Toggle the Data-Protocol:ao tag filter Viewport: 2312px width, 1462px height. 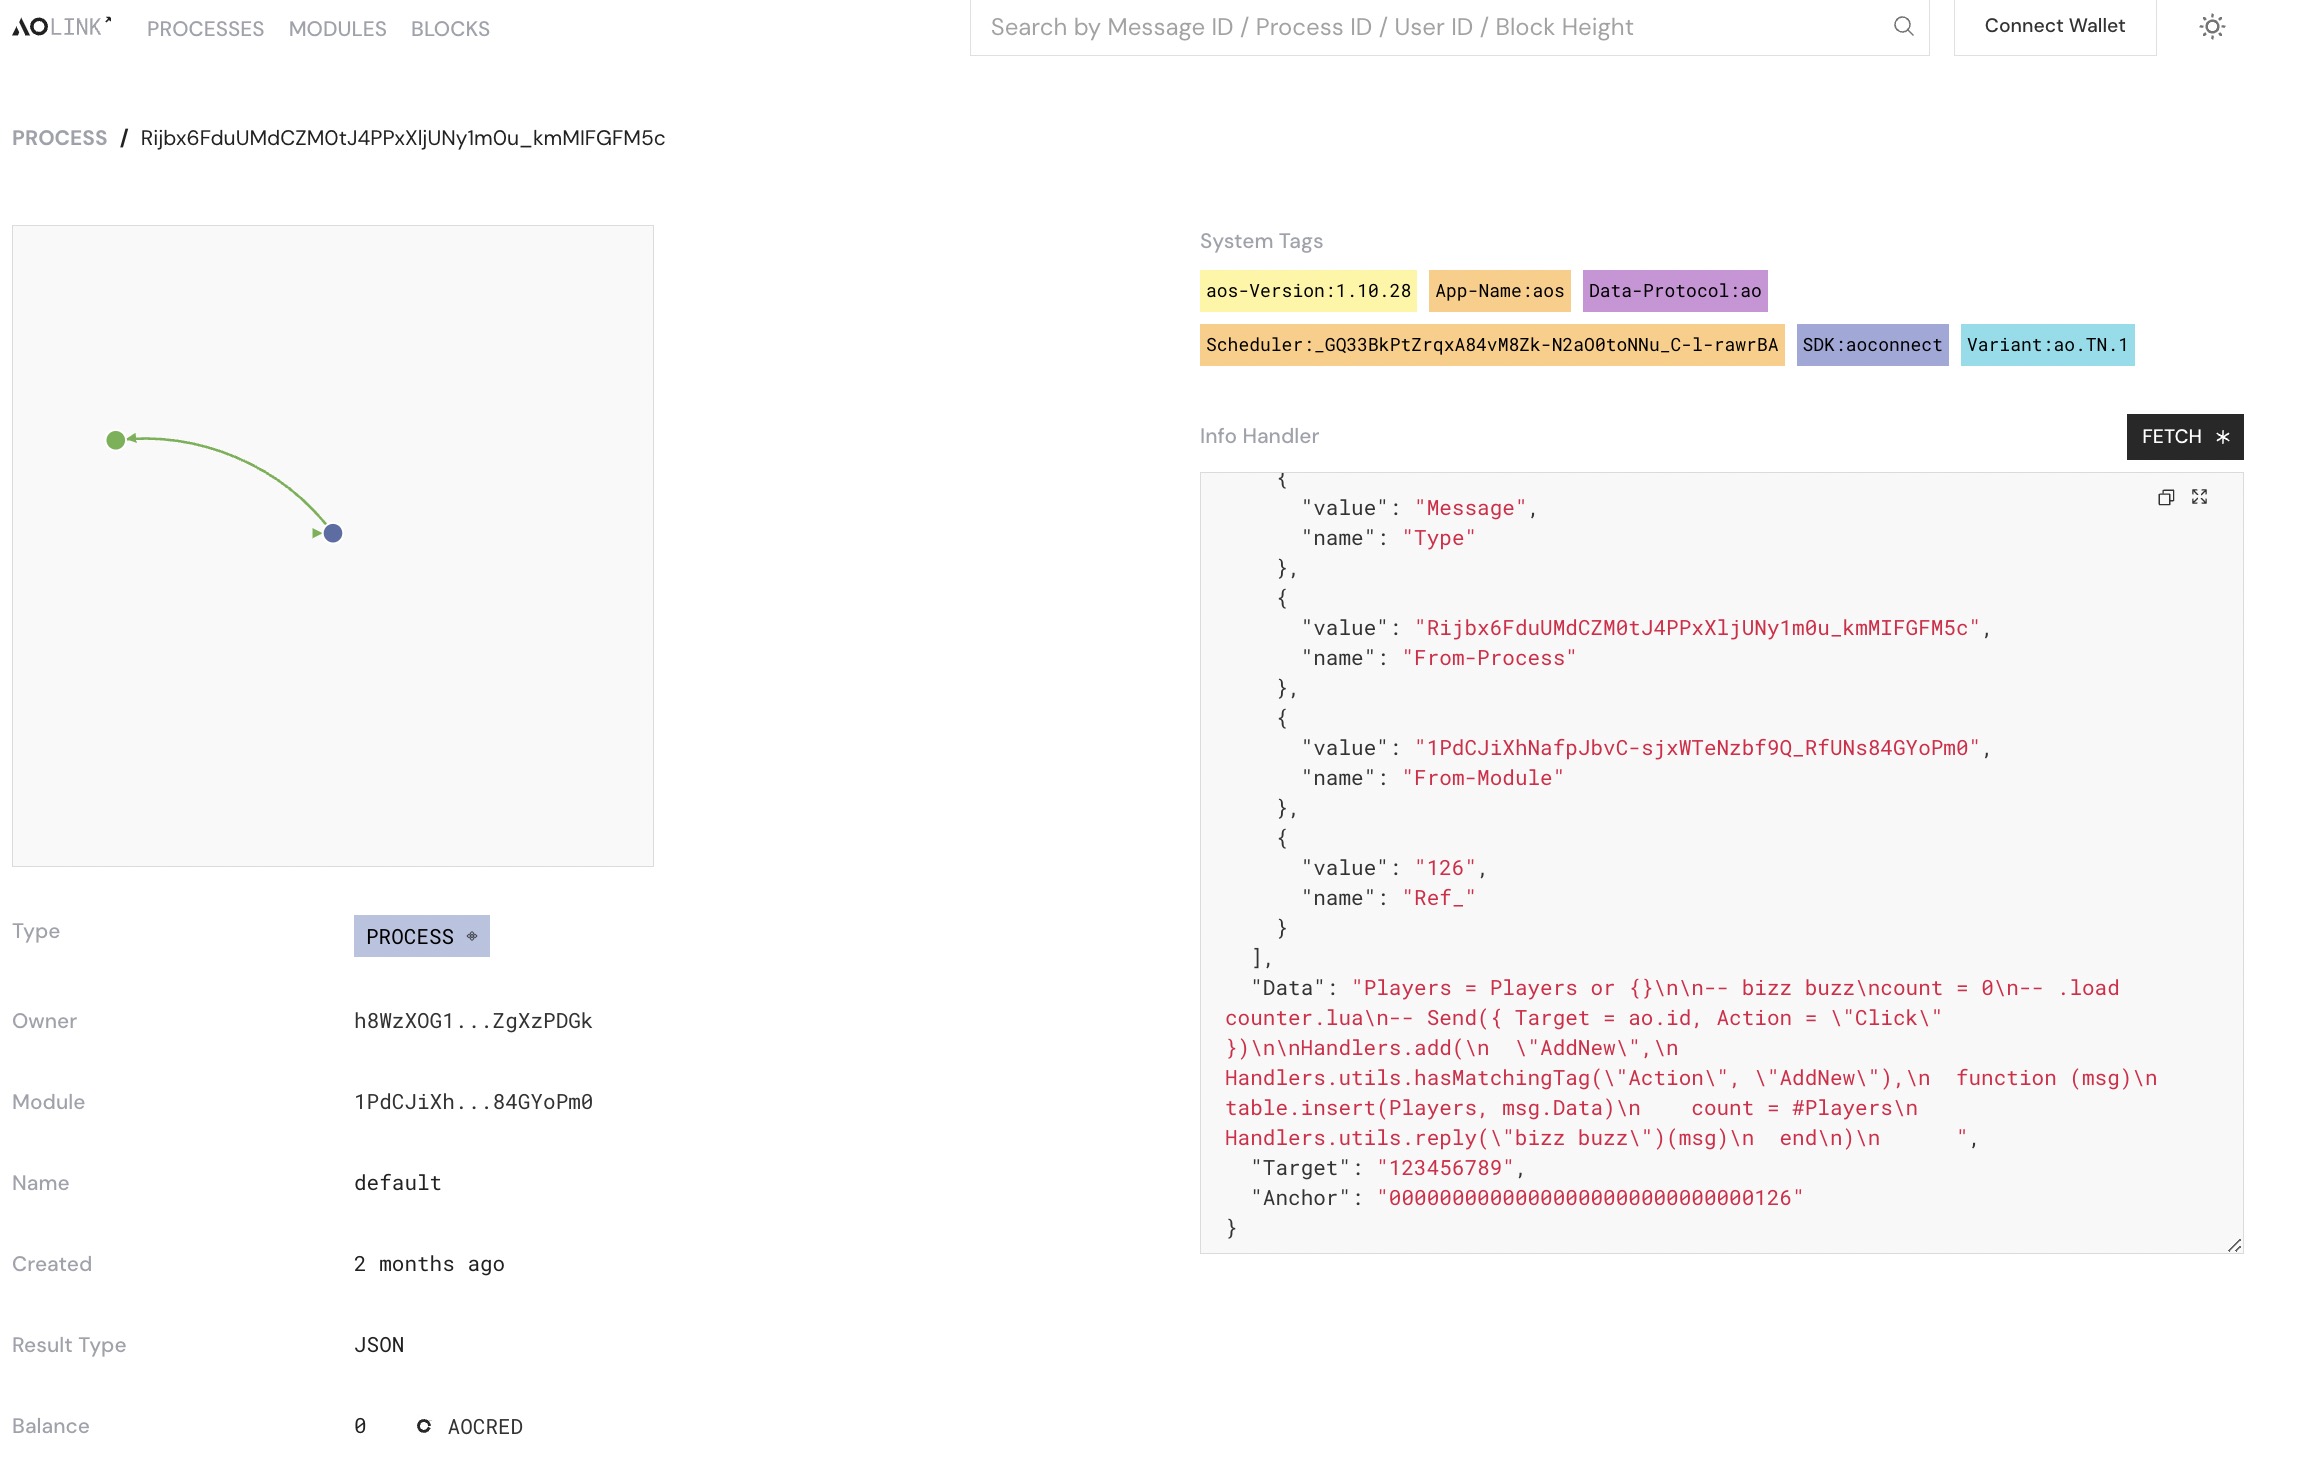(1674, 288)
